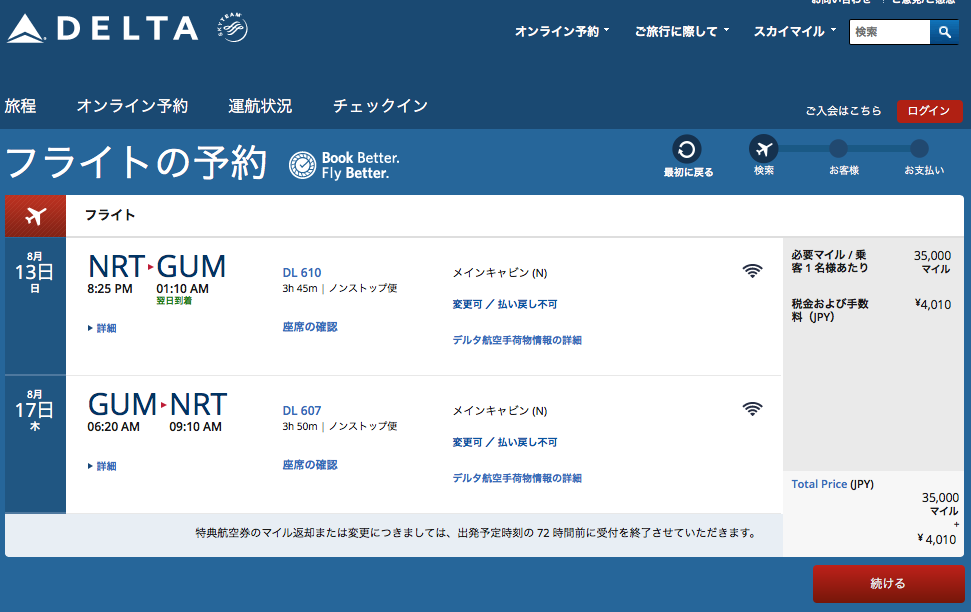971x612 pixels.
Task: Click the red ログイン button
Action: pyautogui.click(x=930, y=111)
